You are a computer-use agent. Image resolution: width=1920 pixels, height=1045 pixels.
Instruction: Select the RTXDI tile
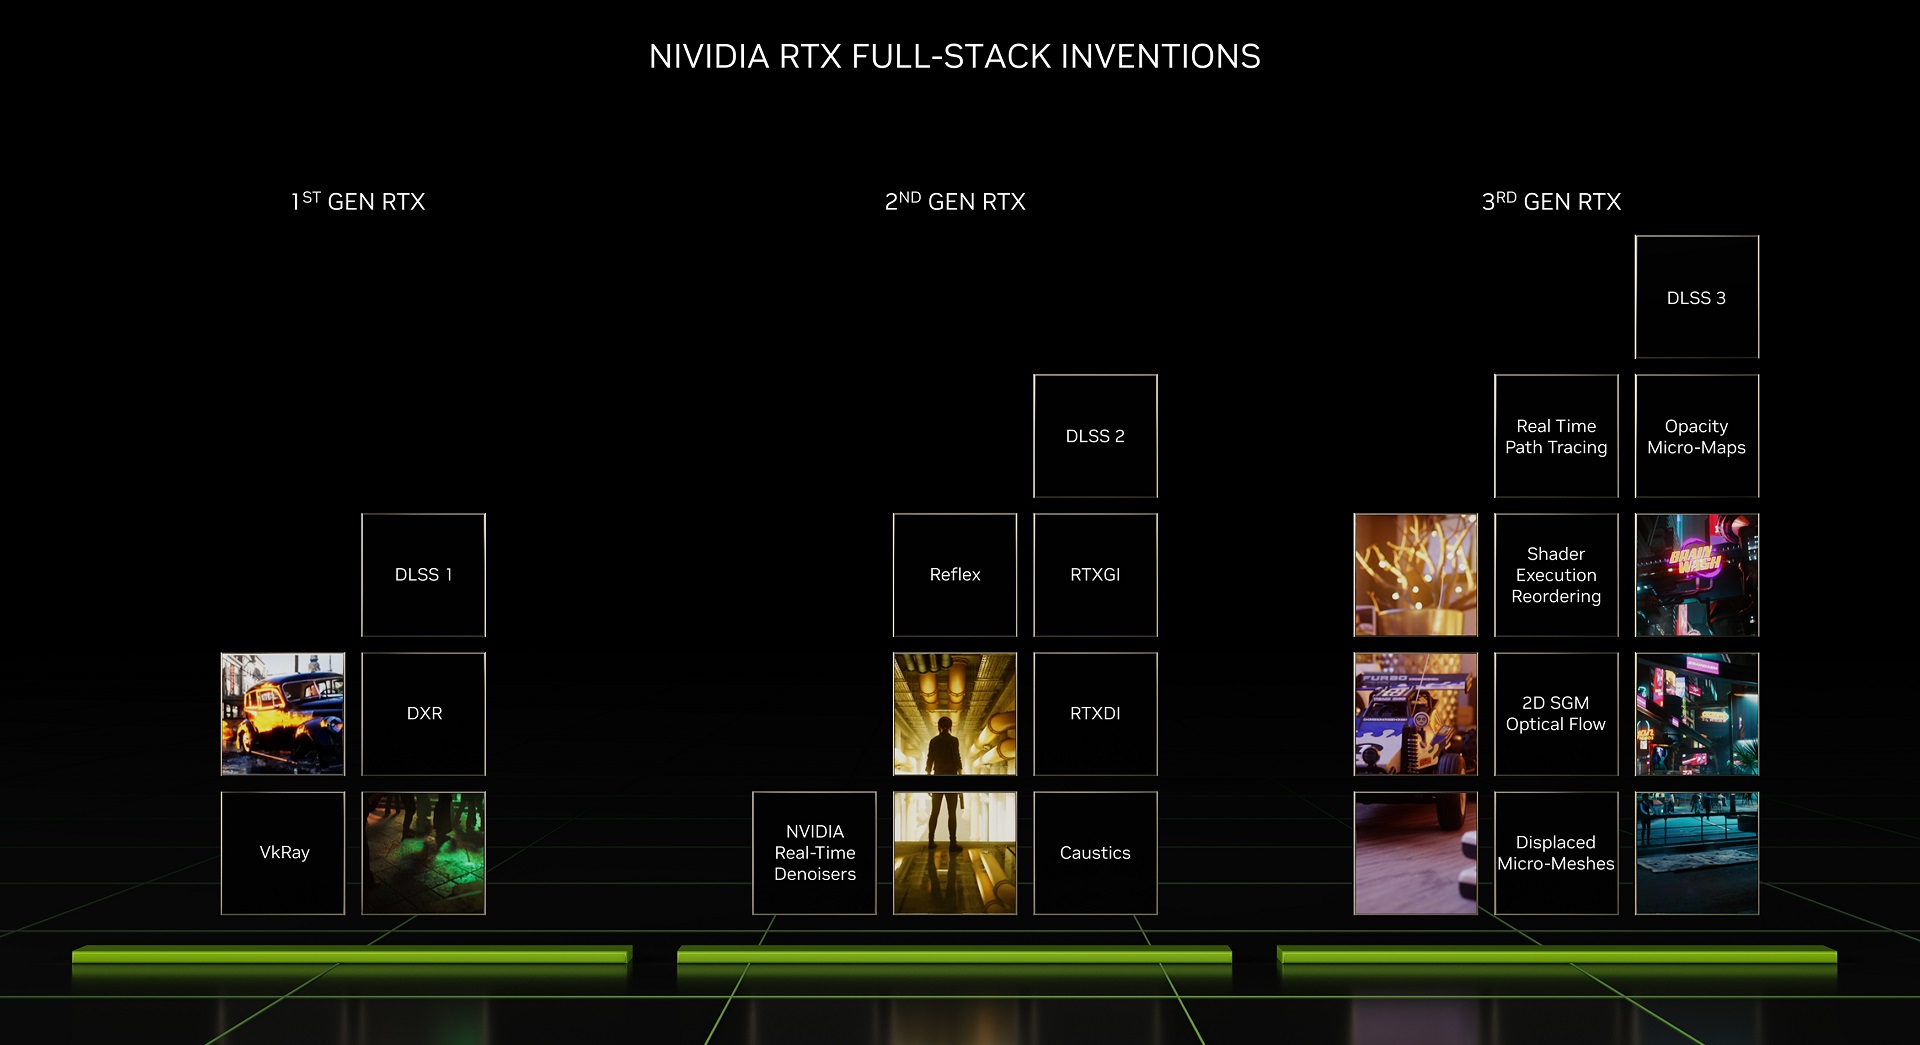click(1095, 714)
